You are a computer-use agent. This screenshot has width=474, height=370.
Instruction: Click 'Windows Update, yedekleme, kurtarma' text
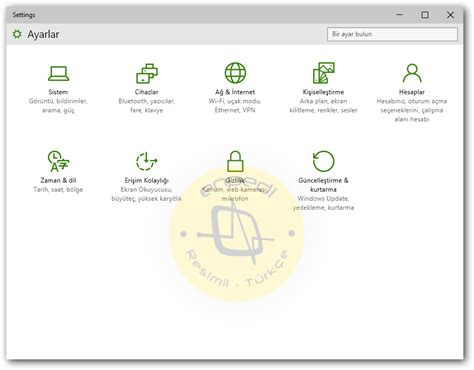[x=323, y=203]
